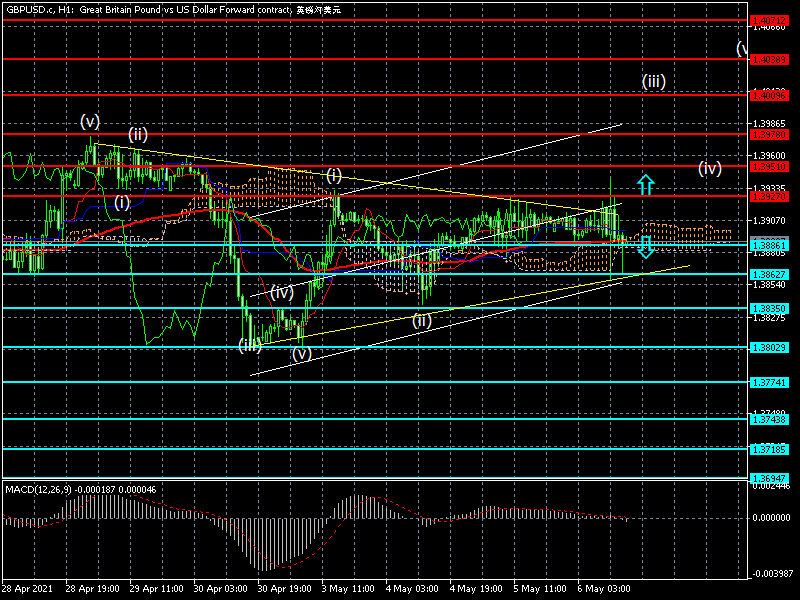Select the cyan 1.37185 price level label
The height and width of the screenshot is (600, 800).
[769, 449]
